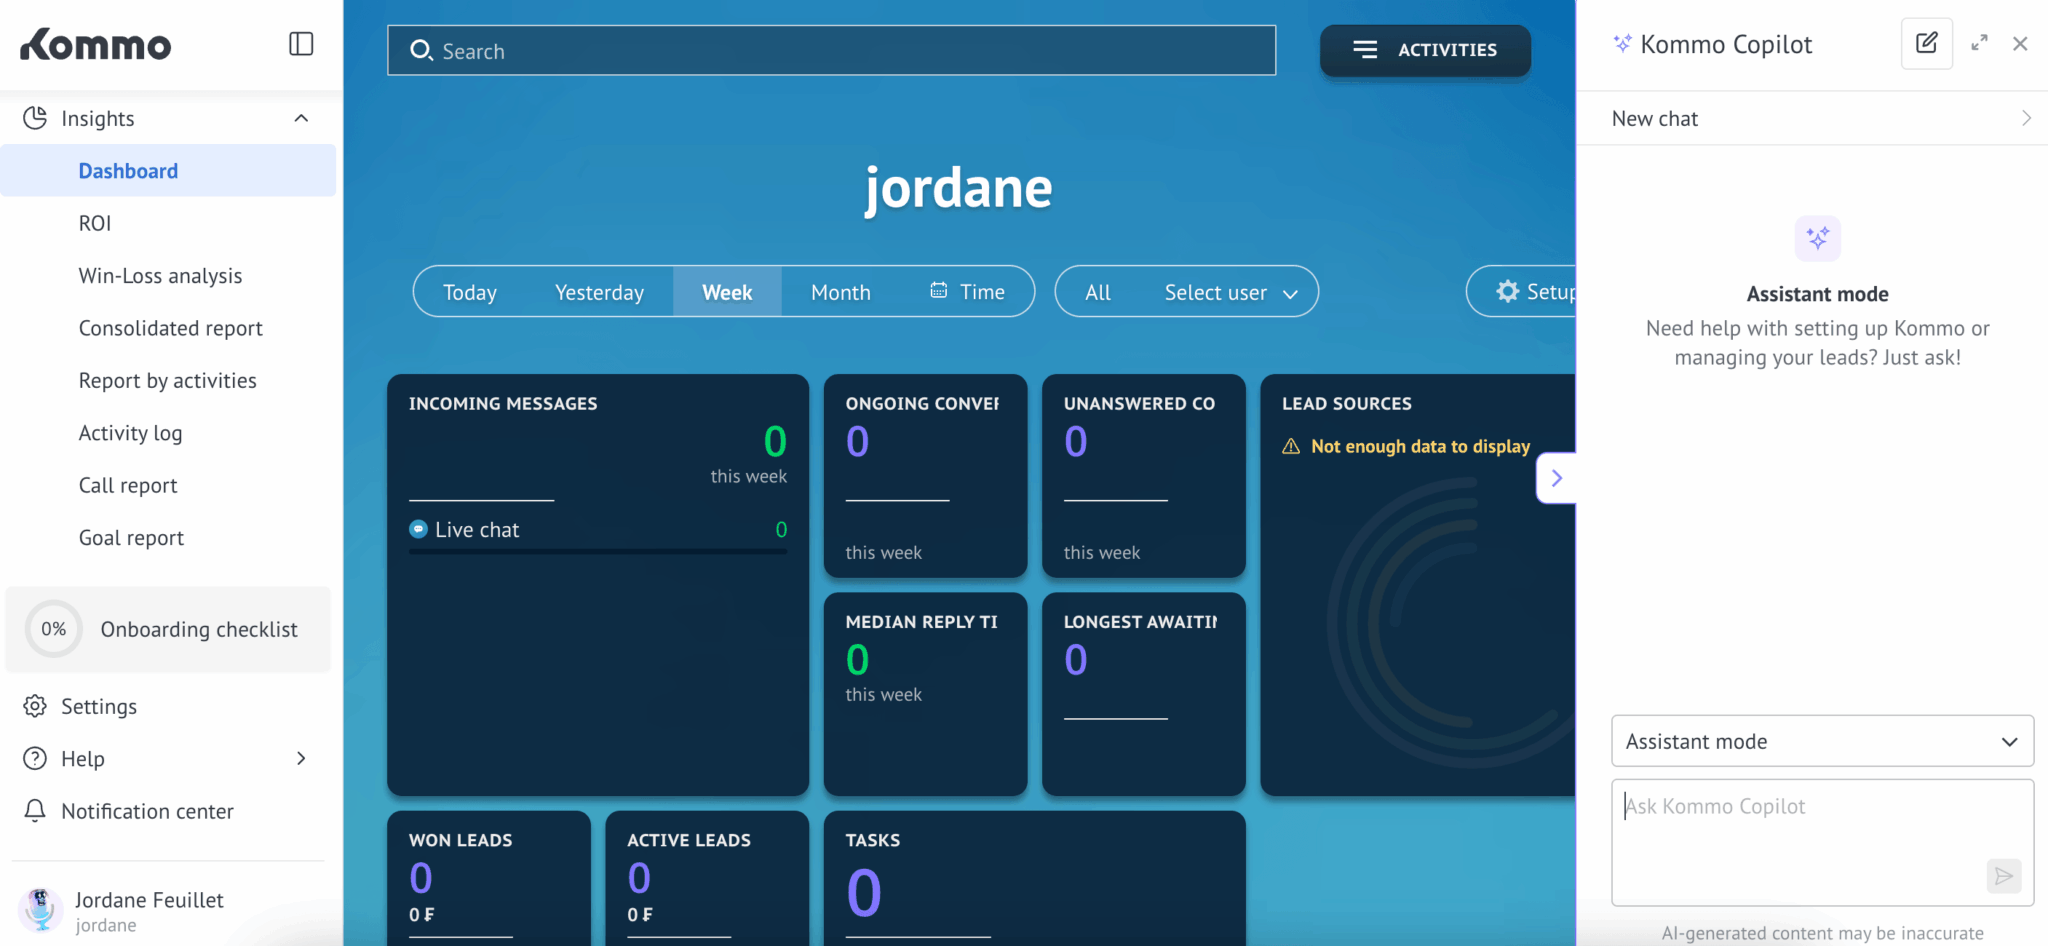Open the Dashboard page
The image size is (2048, 946).
(x=168, y=171)
